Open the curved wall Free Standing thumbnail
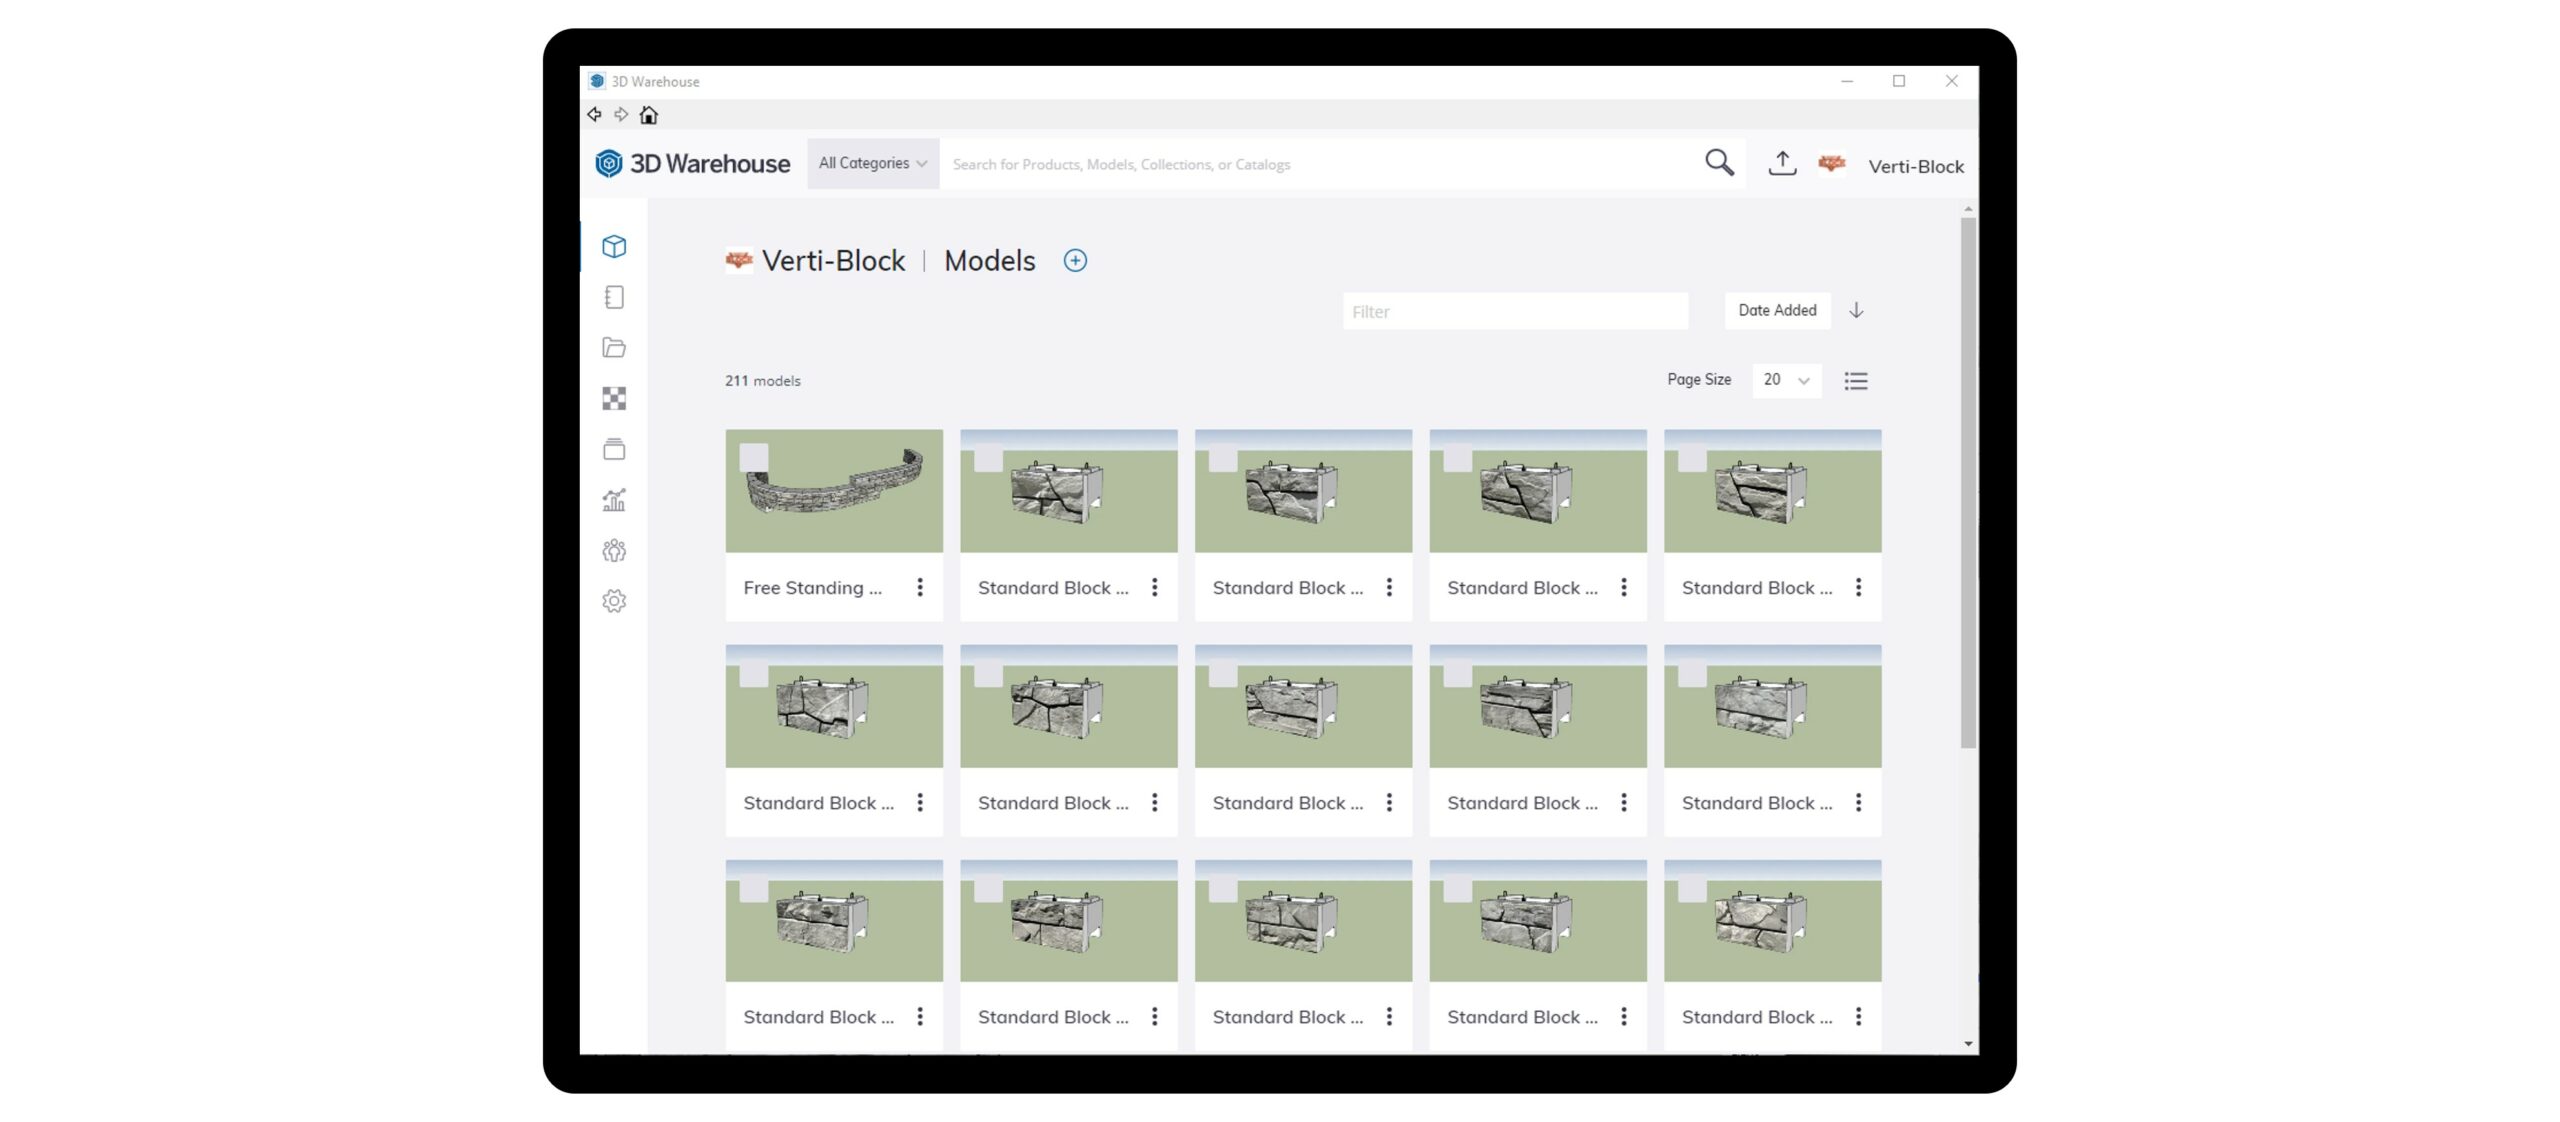 (834, 491)
